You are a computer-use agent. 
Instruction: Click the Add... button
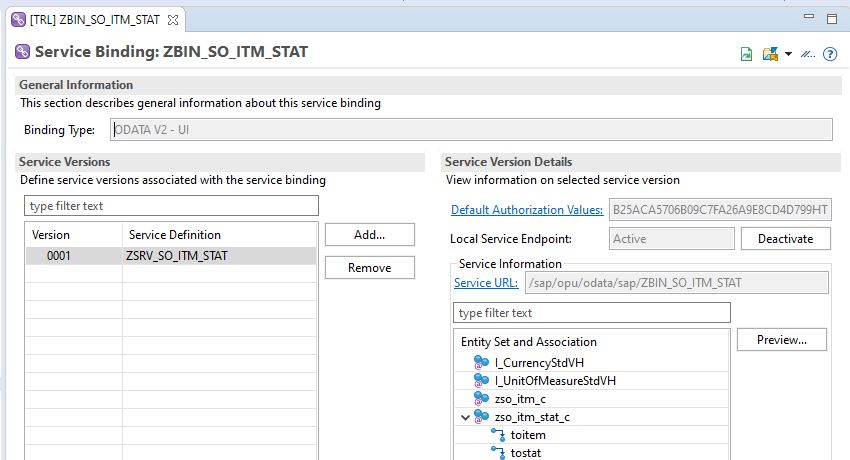coord(370,235)
